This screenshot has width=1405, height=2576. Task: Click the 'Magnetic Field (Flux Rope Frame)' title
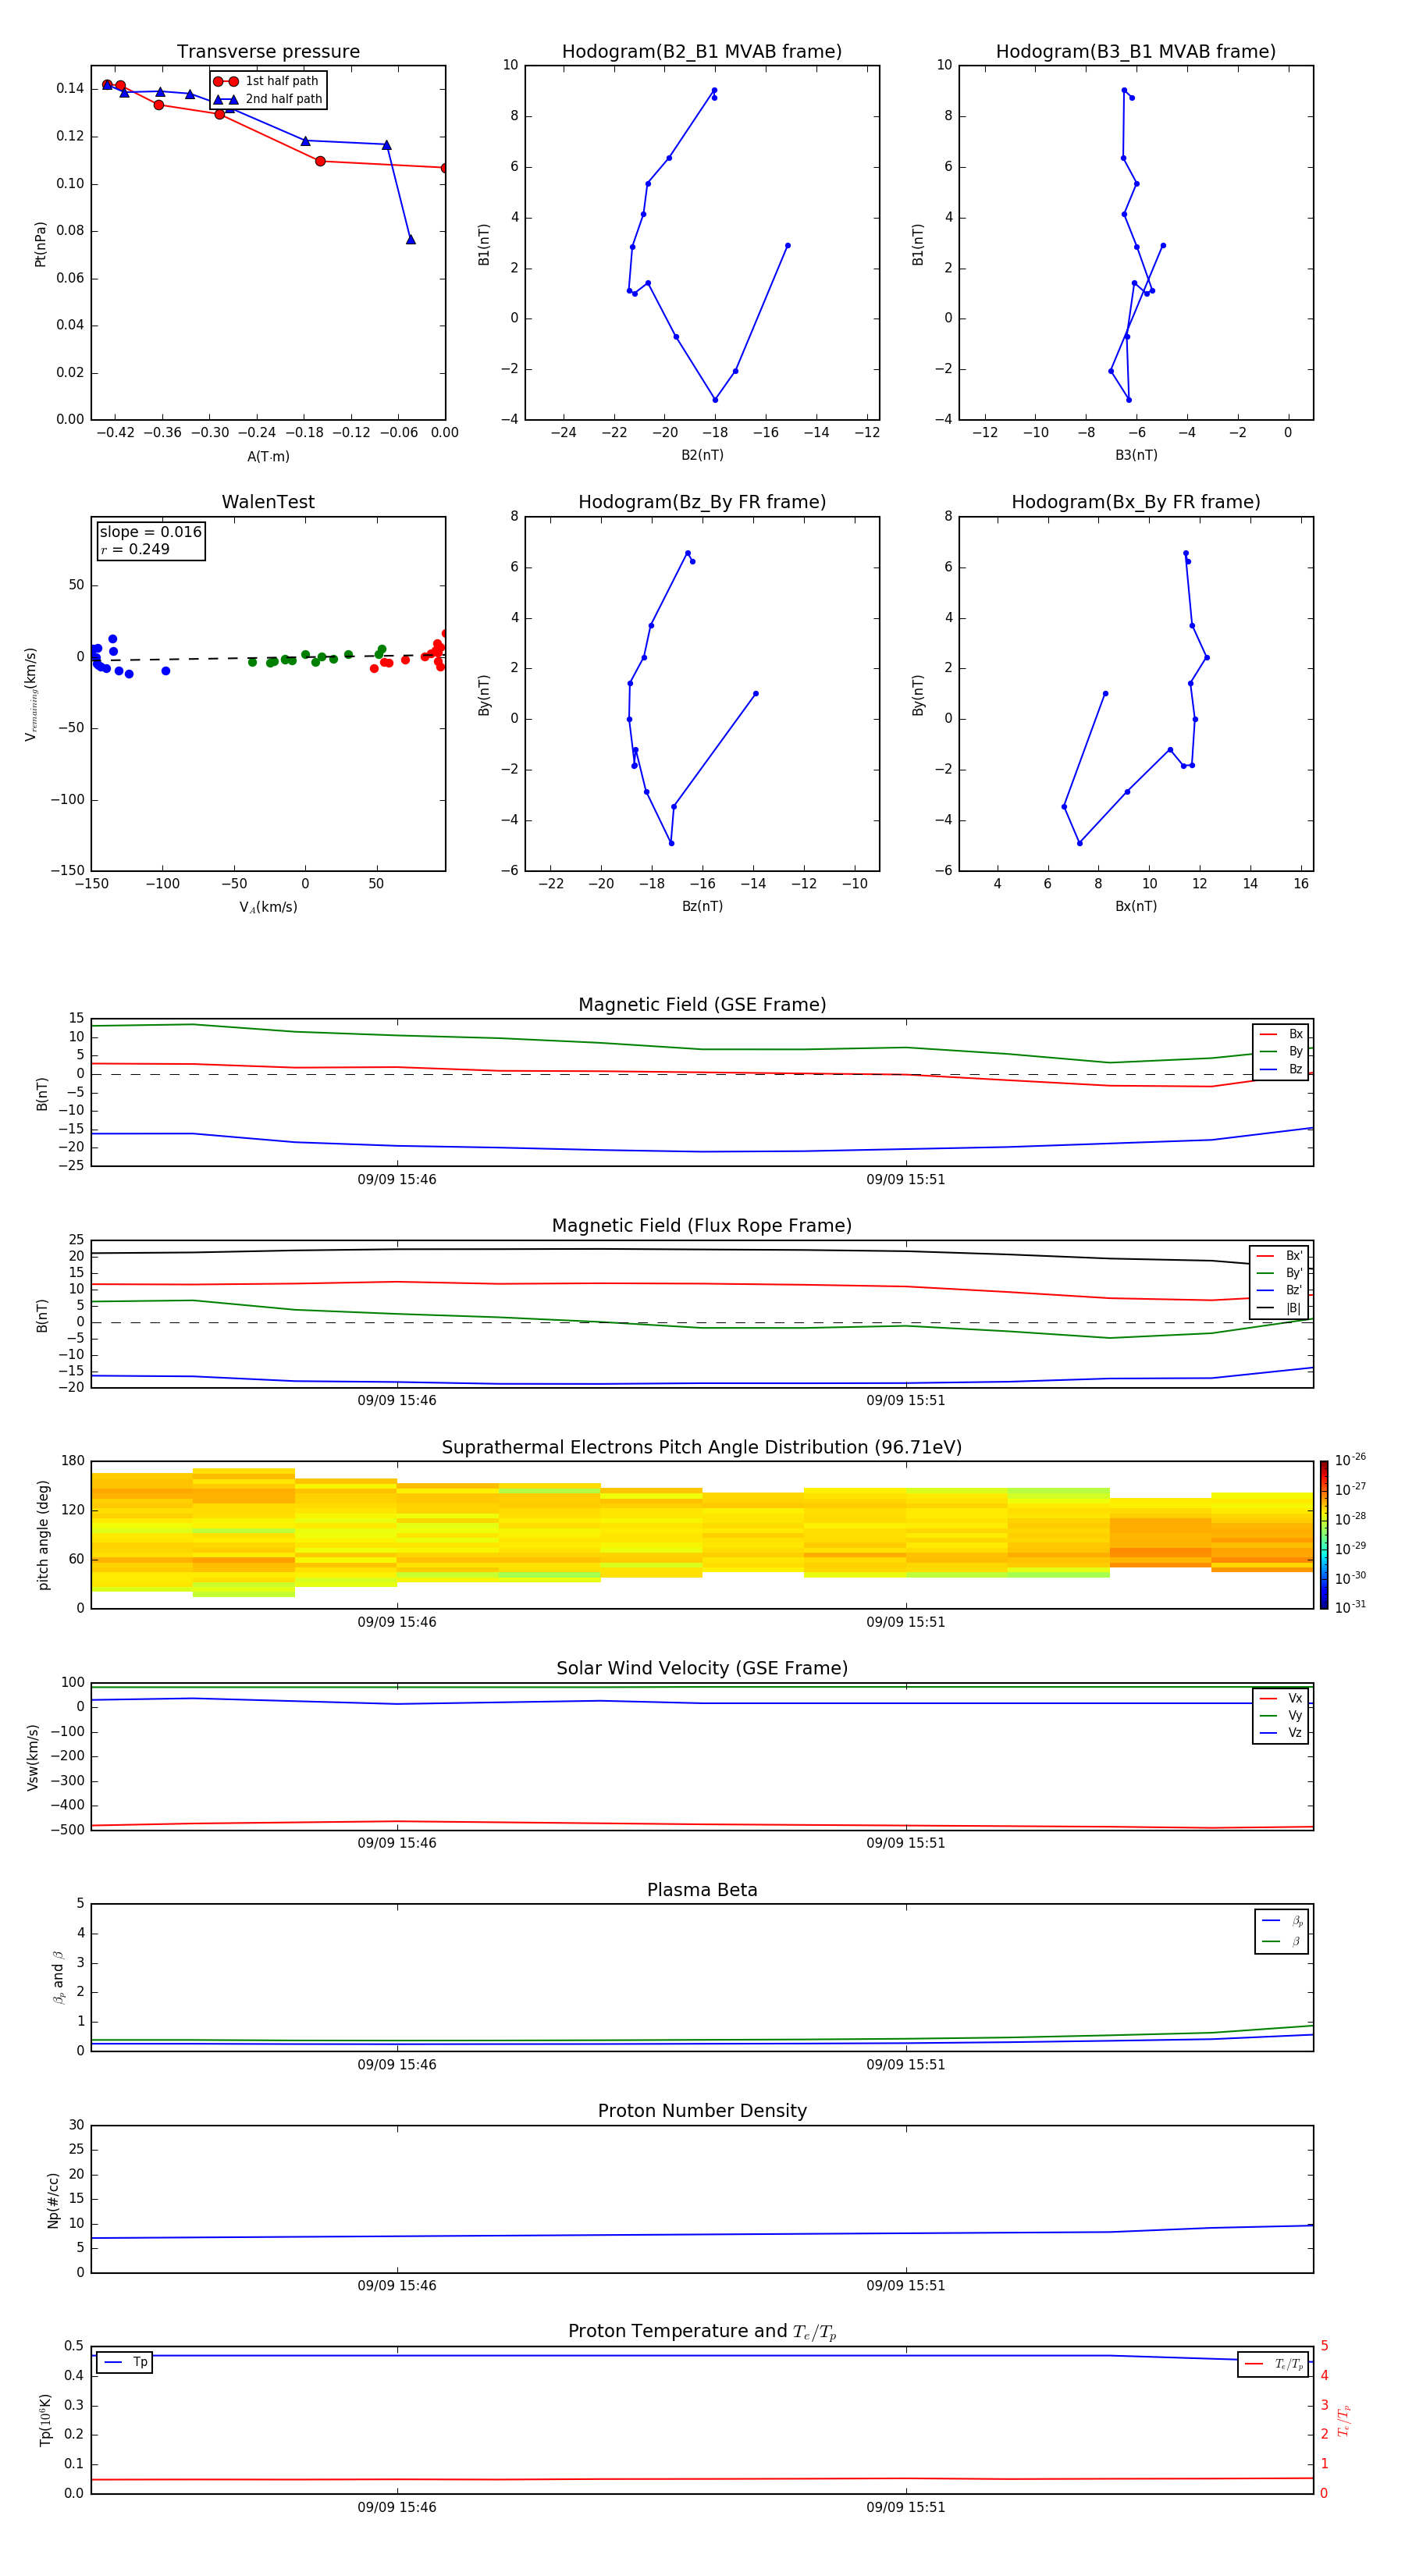[702, 1226]
